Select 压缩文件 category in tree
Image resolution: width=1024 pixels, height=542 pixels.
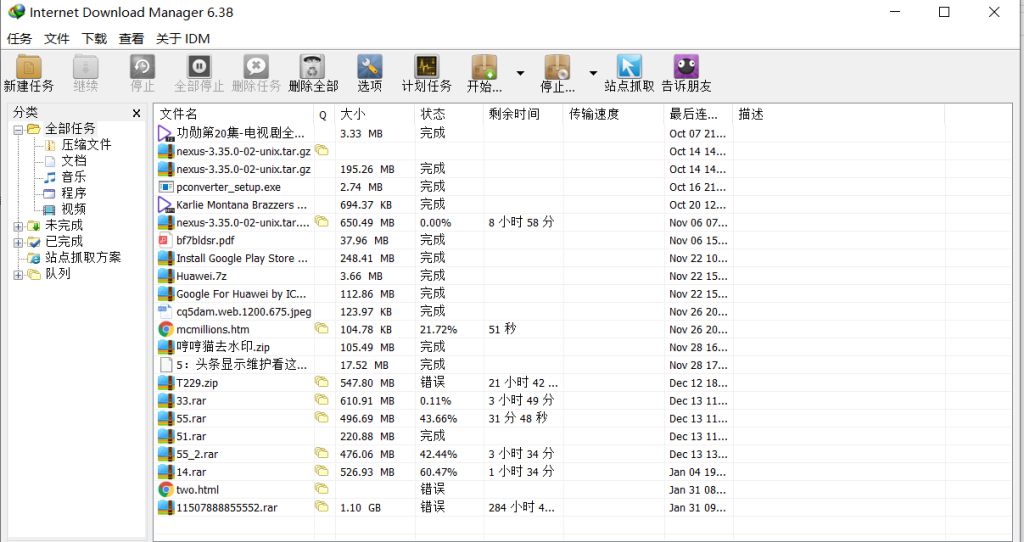tap(86, 145)
